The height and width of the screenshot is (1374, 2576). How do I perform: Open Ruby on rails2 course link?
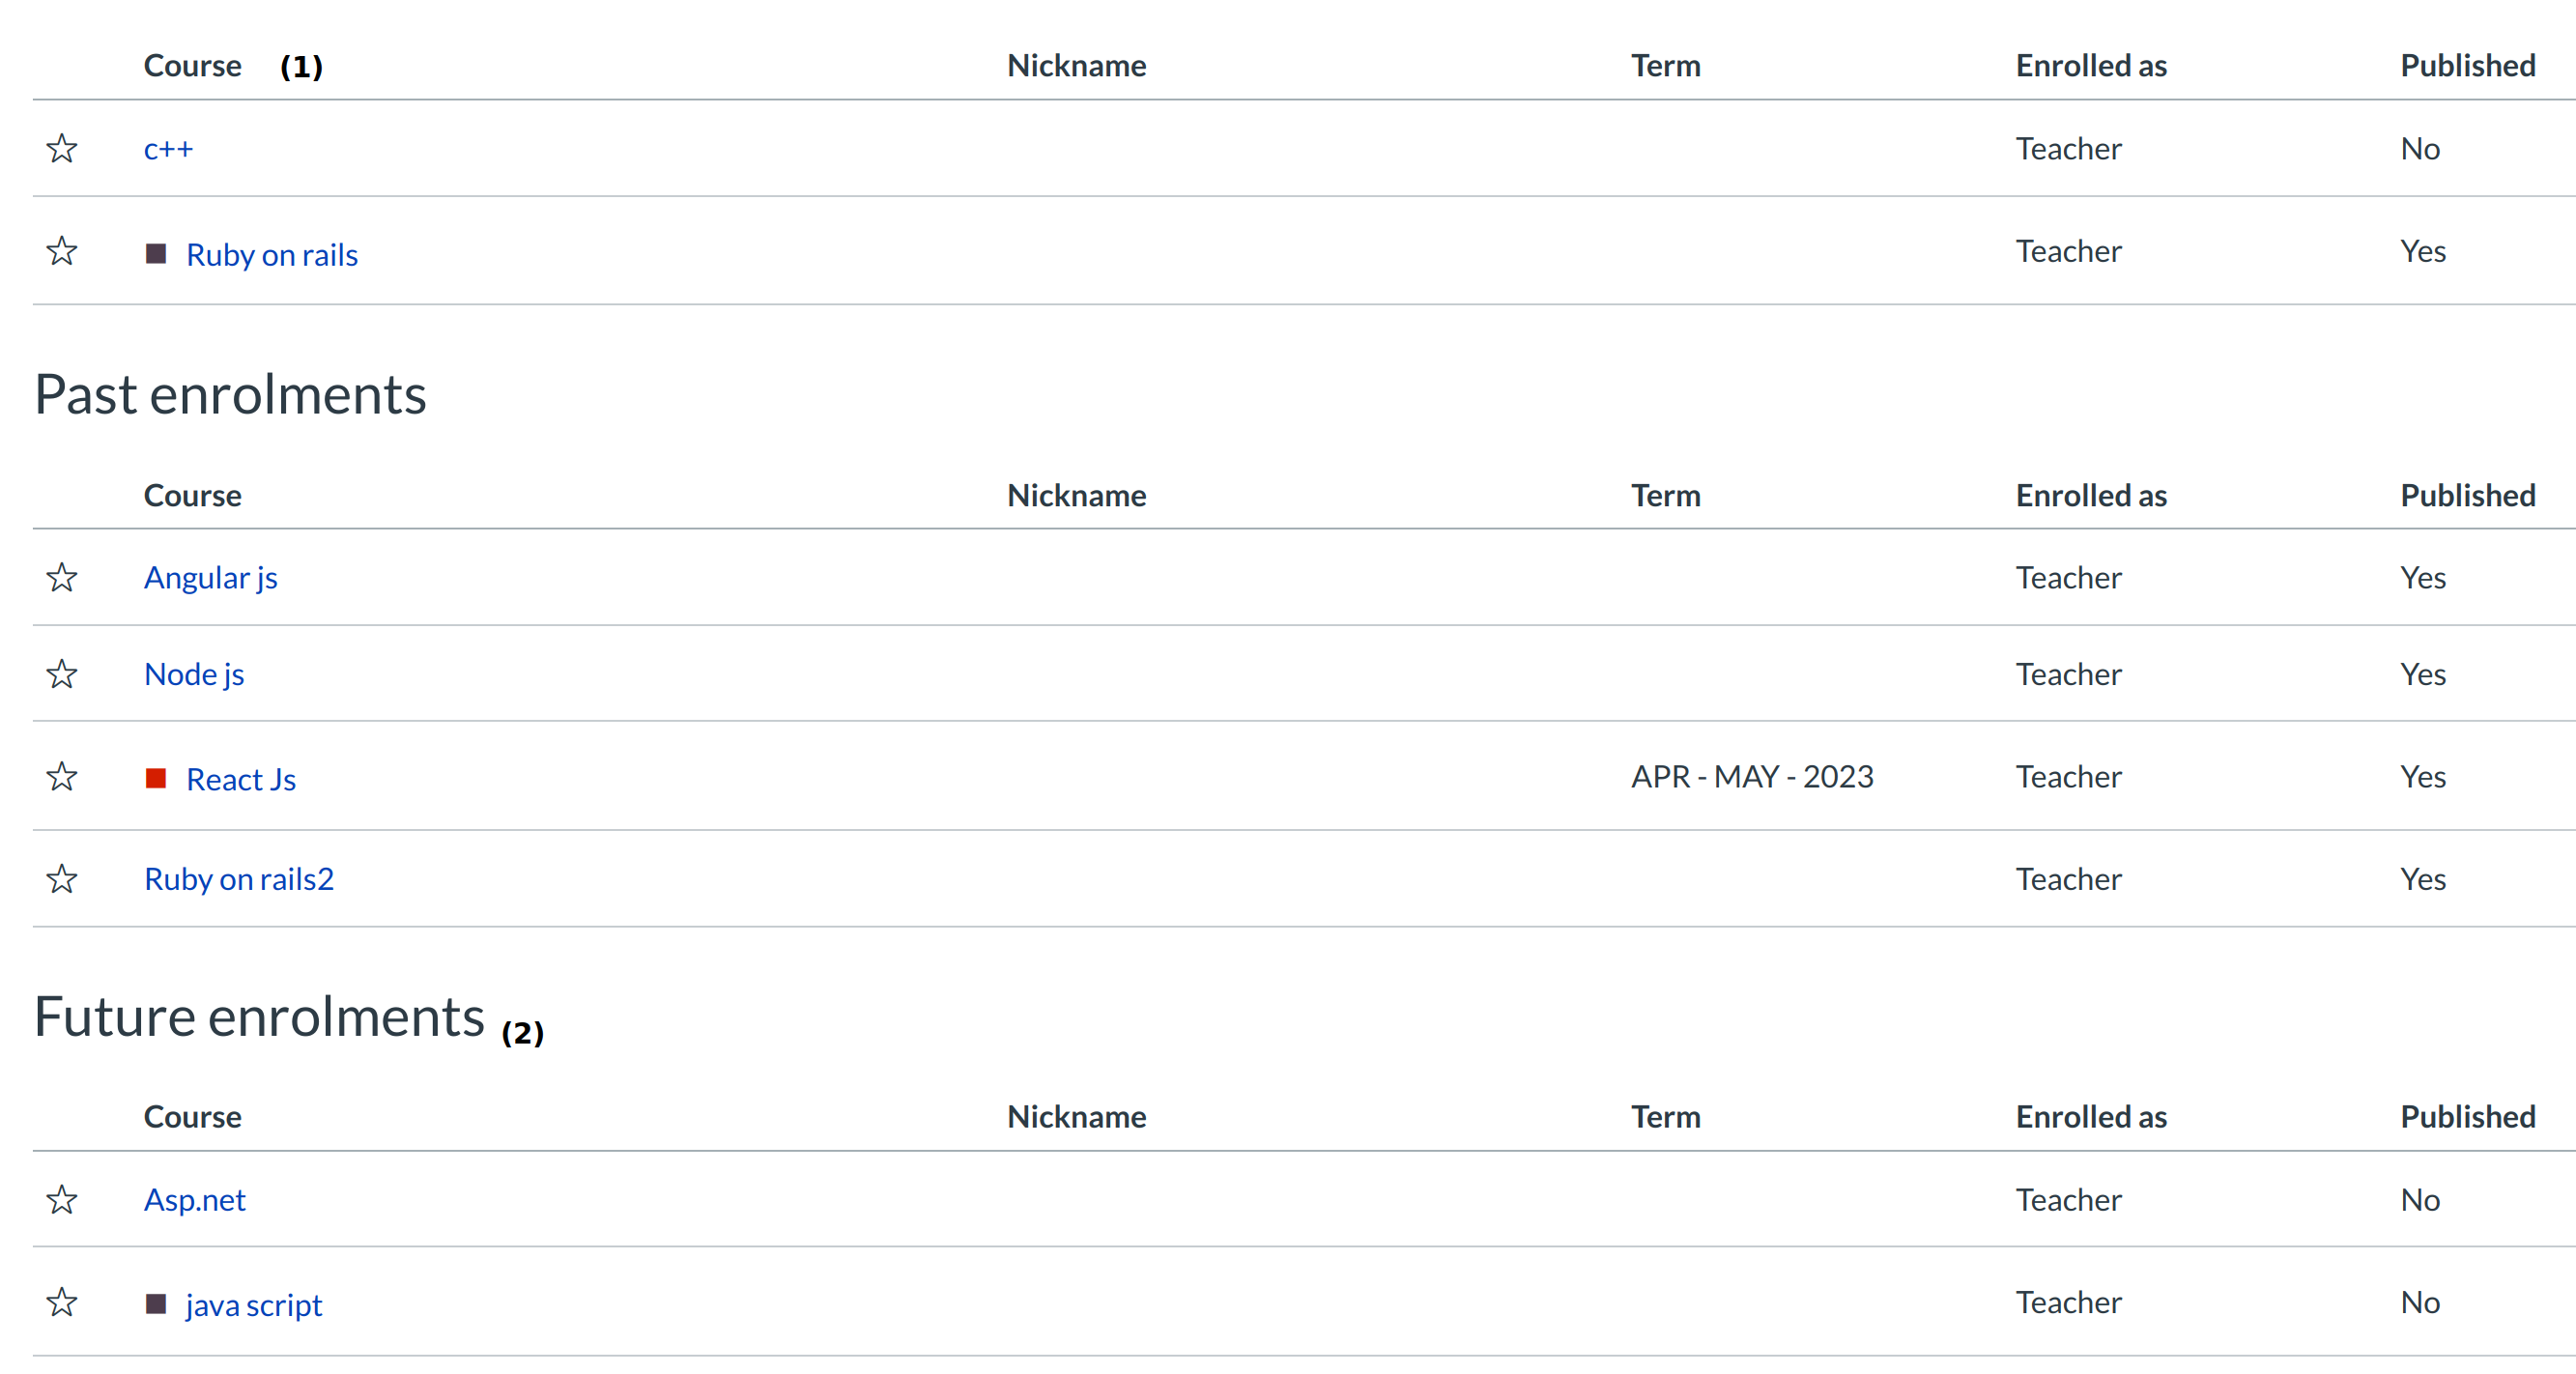coord(239,880)
